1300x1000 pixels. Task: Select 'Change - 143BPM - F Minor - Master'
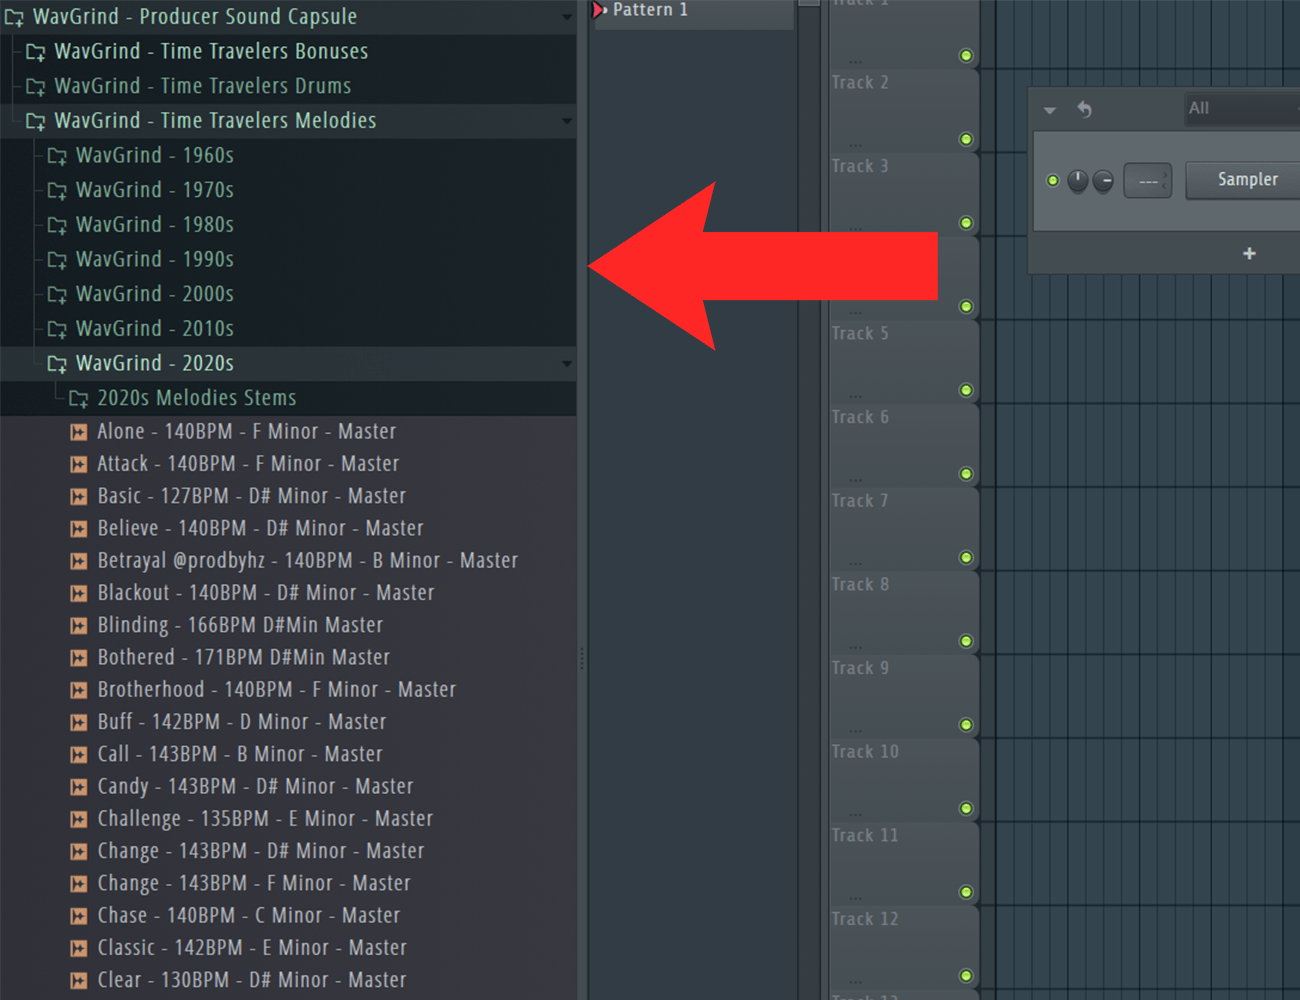pyautogui.click(x=254, y=884)
